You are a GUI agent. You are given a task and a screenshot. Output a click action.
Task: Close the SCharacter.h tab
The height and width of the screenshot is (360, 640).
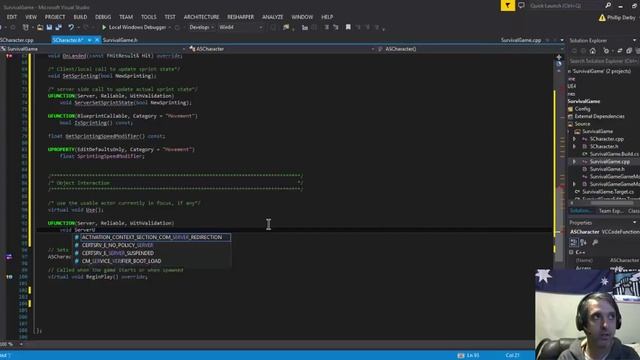pos(97,40)
